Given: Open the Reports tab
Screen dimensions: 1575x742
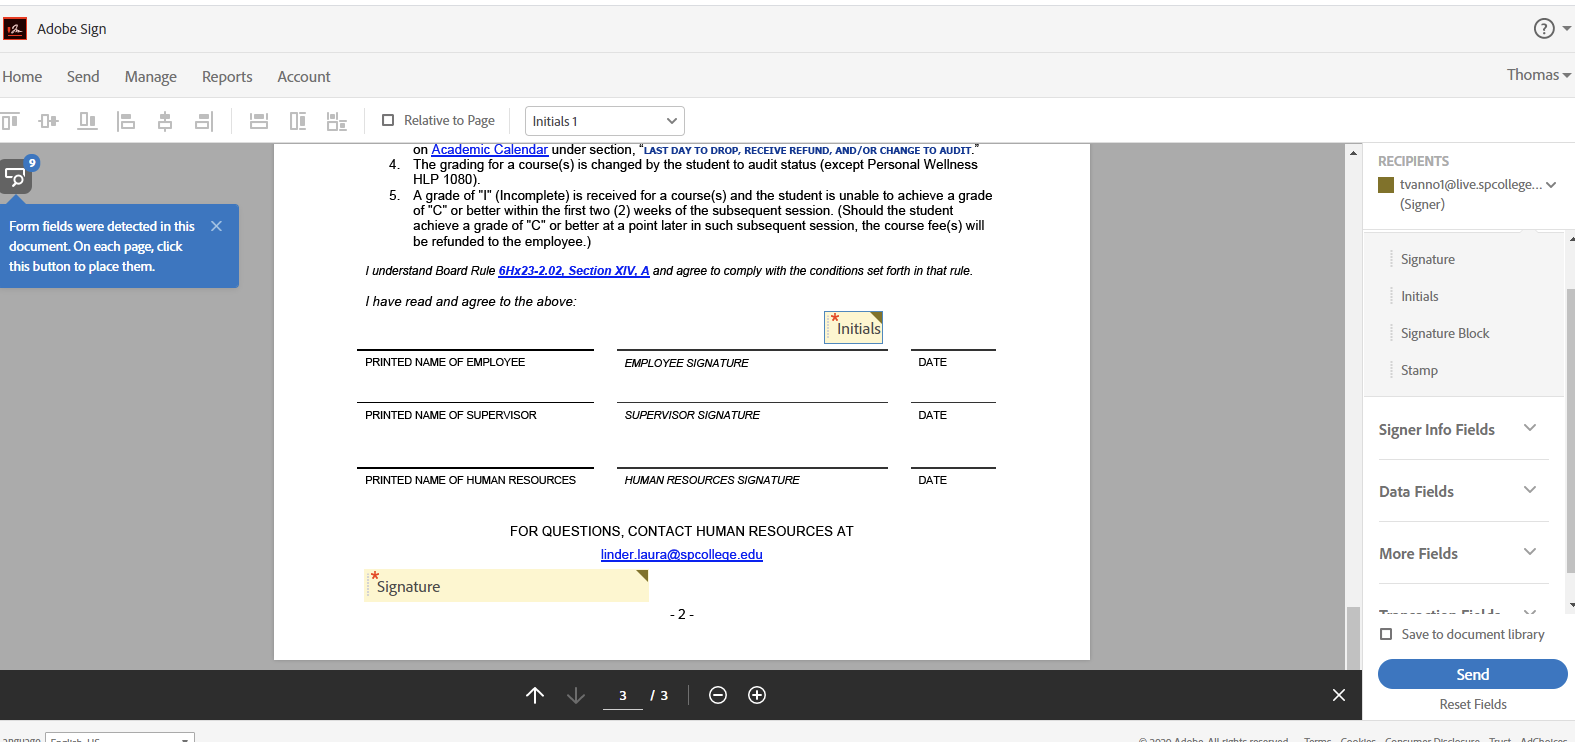Looking at the screenshot, I should 227,77.
